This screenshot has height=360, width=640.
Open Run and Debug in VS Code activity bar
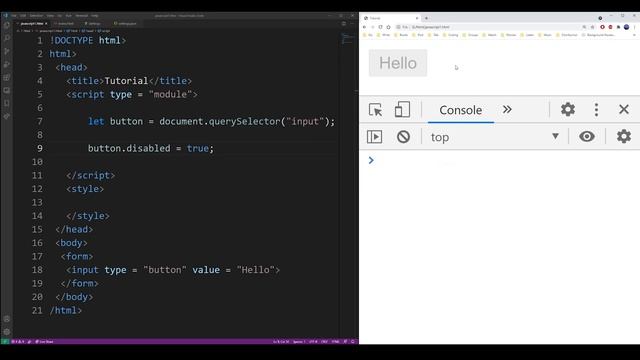7,64
